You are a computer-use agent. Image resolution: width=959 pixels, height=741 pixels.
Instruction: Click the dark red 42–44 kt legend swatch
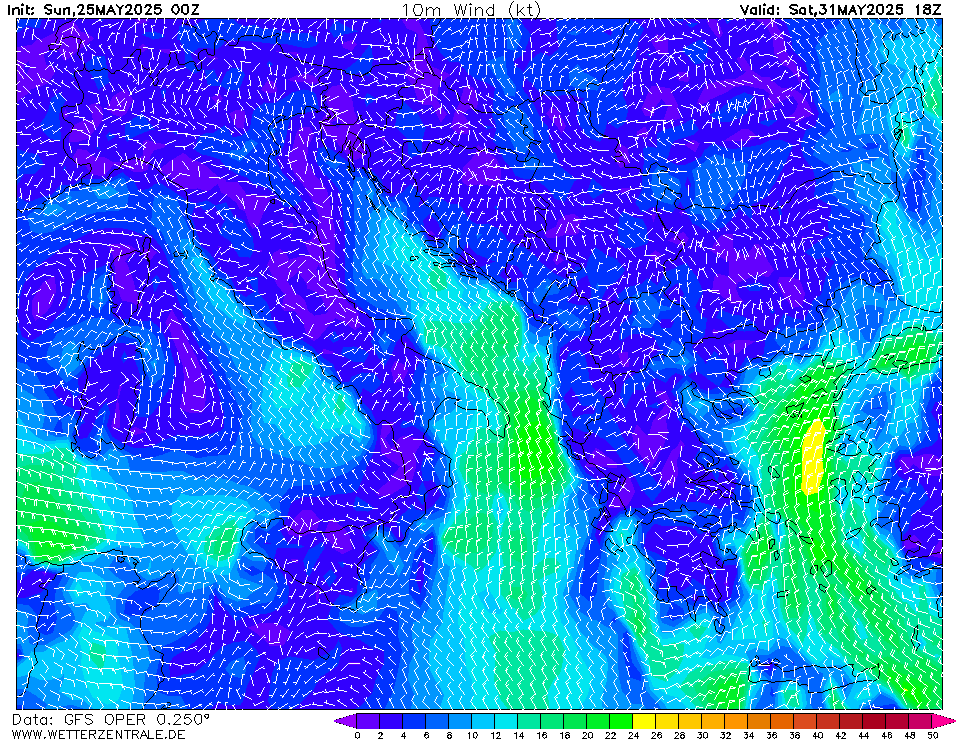852,721
